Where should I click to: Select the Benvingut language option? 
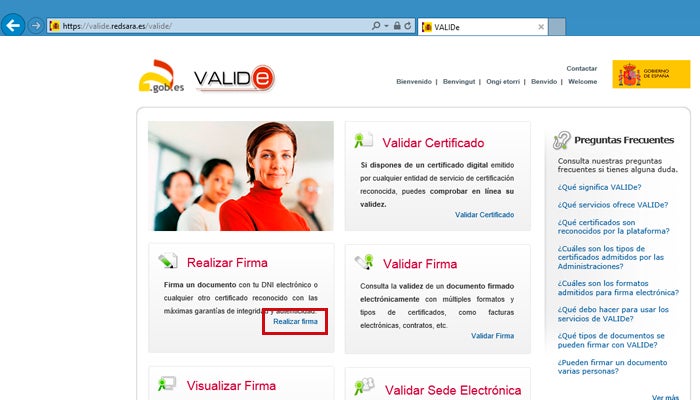(x=459, y=82)
